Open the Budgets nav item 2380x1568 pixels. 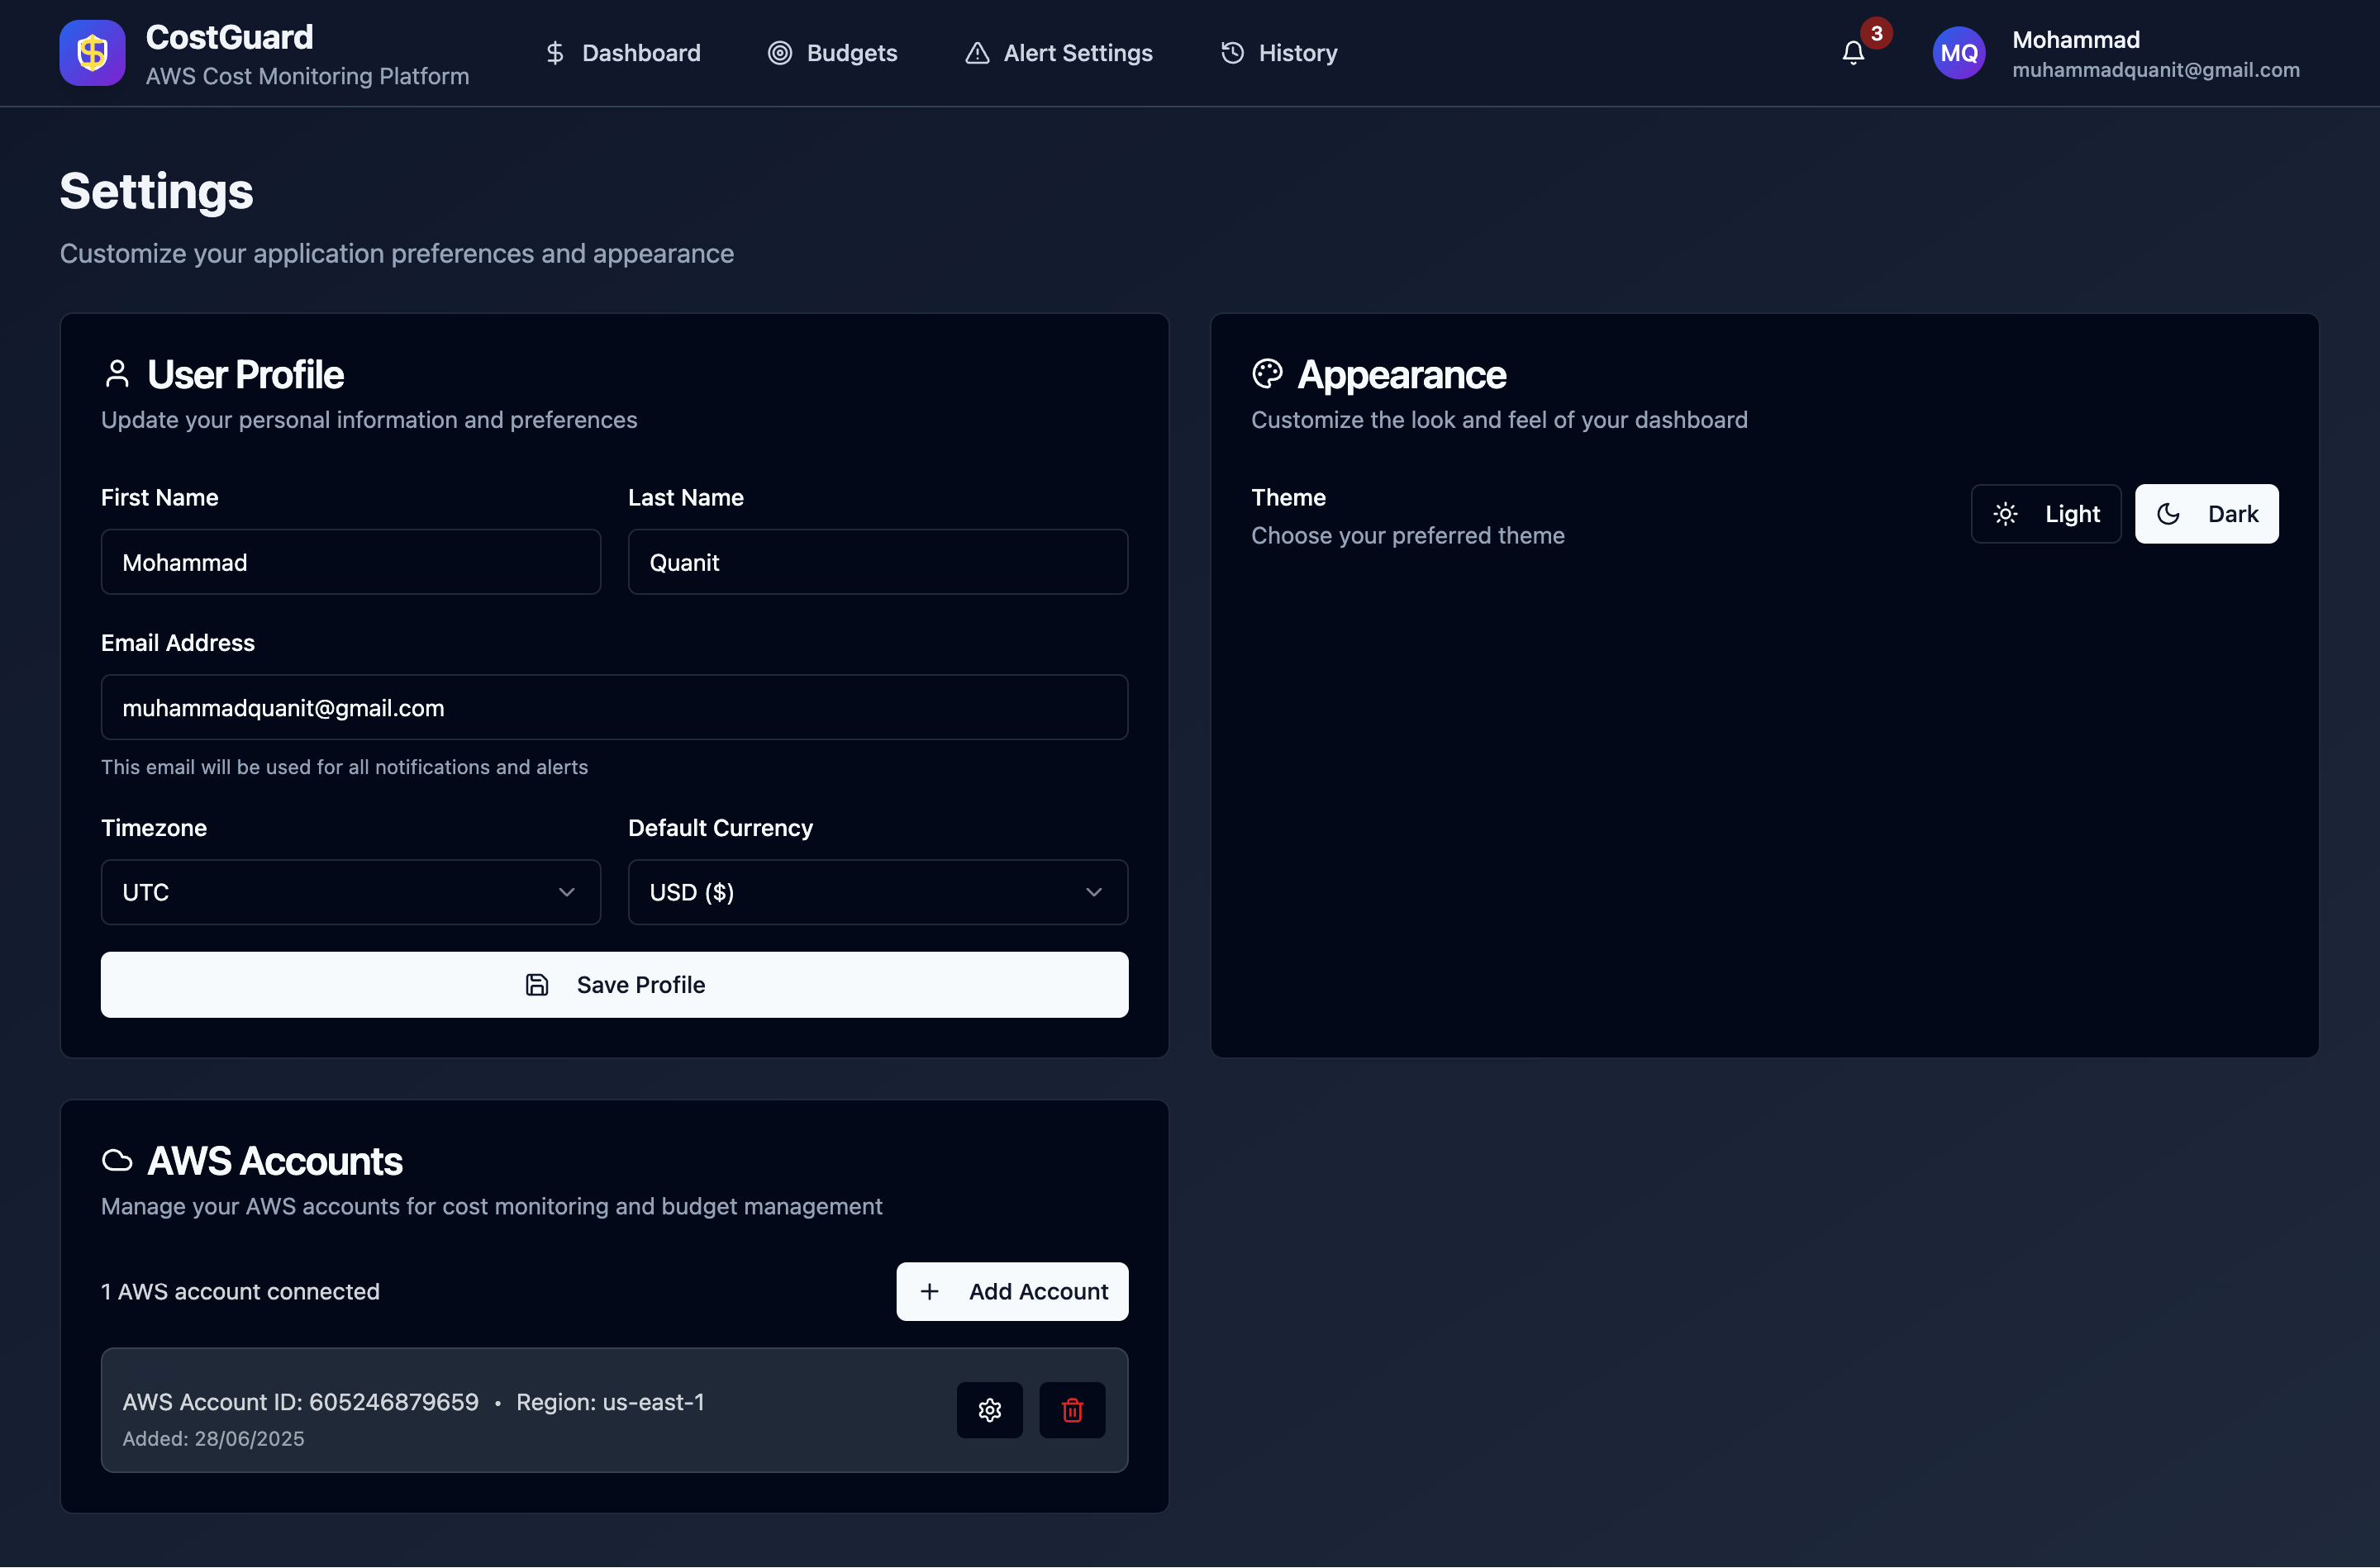(x=832, y=53)
